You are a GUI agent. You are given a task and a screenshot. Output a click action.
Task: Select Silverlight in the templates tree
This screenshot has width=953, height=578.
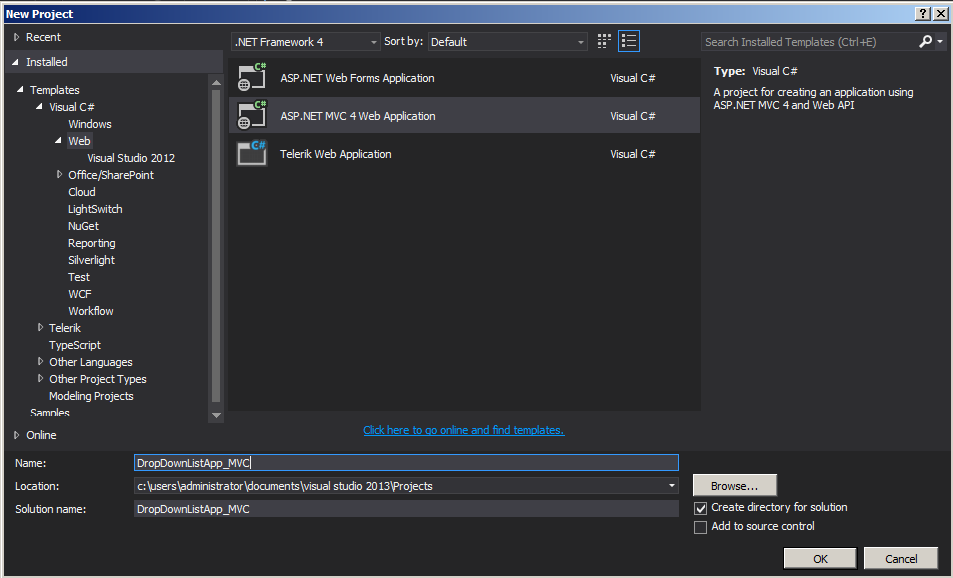(91, 260)
